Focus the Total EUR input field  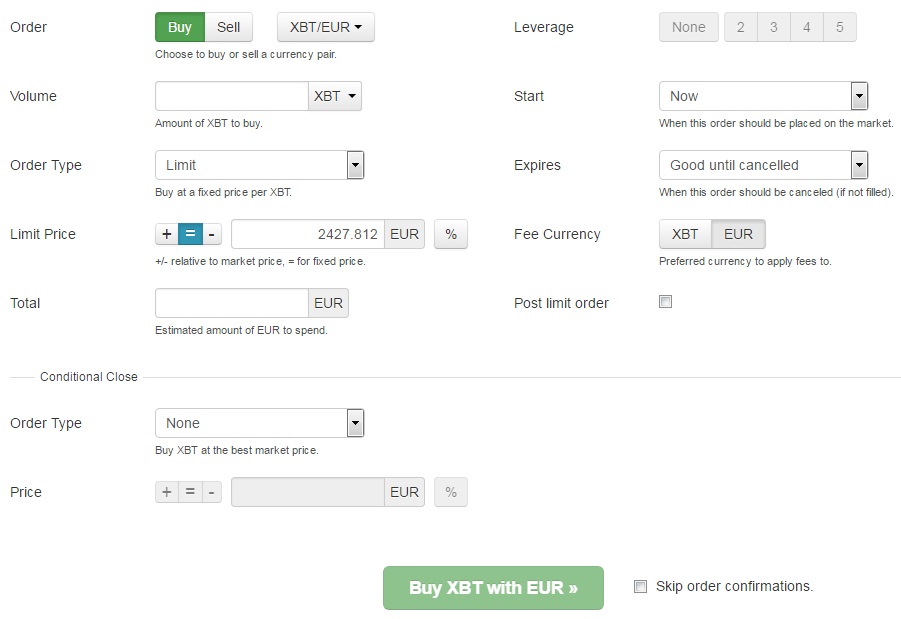[x=232, y=303]
